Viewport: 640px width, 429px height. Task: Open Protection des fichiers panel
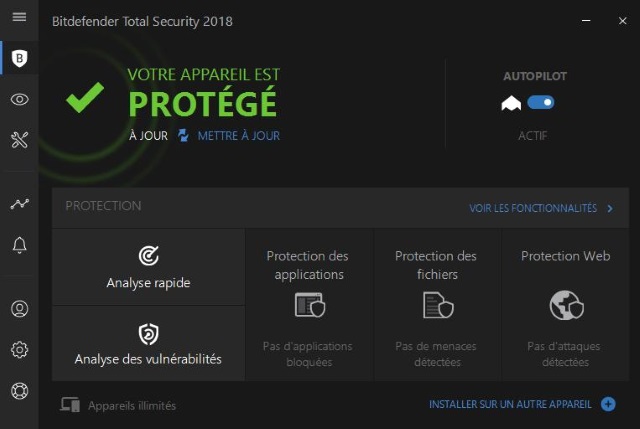(x=437, y=305)
